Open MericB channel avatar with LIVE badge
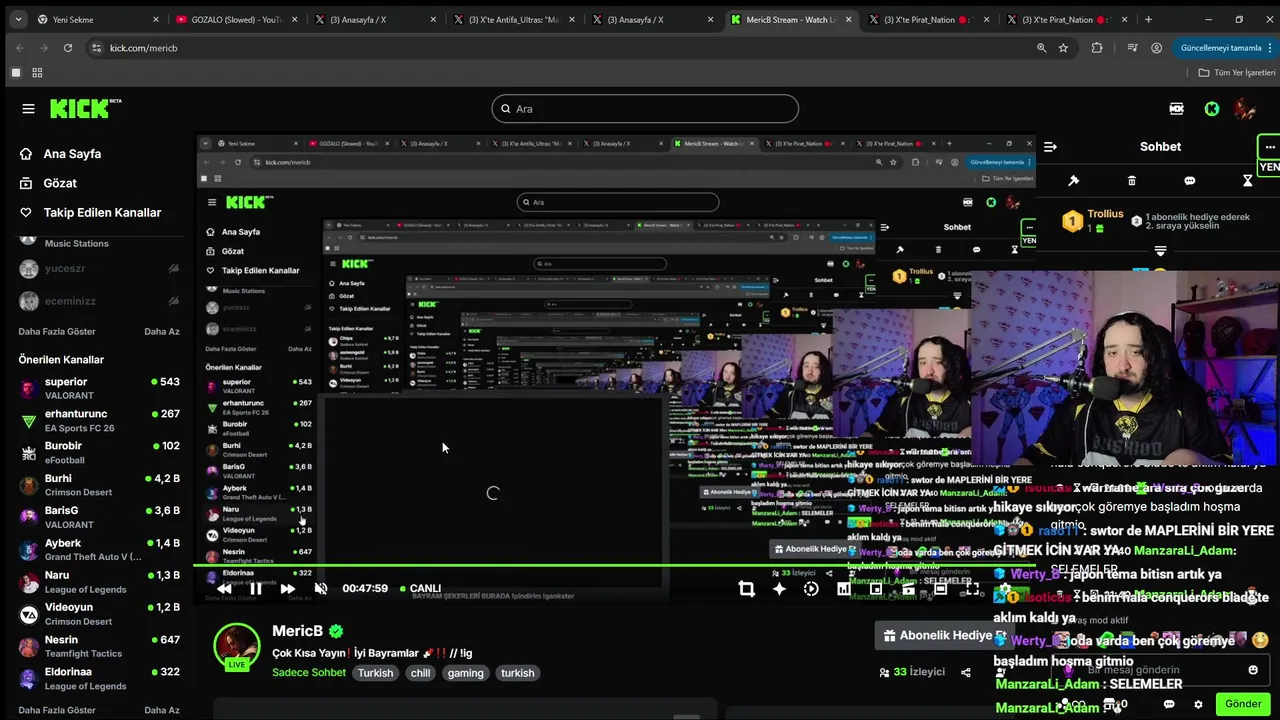 (237, 647)
